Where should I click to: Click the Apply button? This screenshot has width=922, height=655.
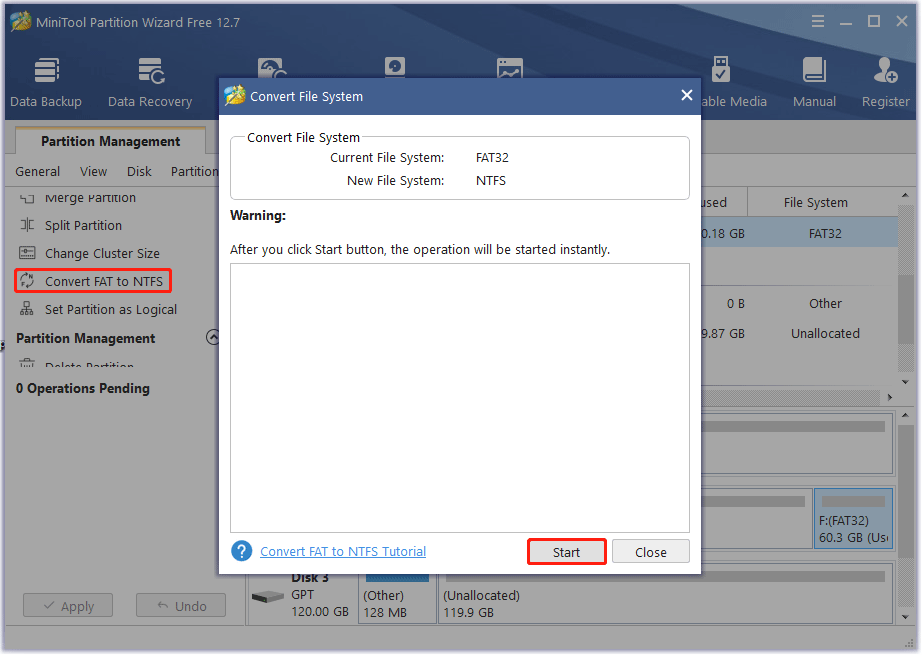click(68, 606)
